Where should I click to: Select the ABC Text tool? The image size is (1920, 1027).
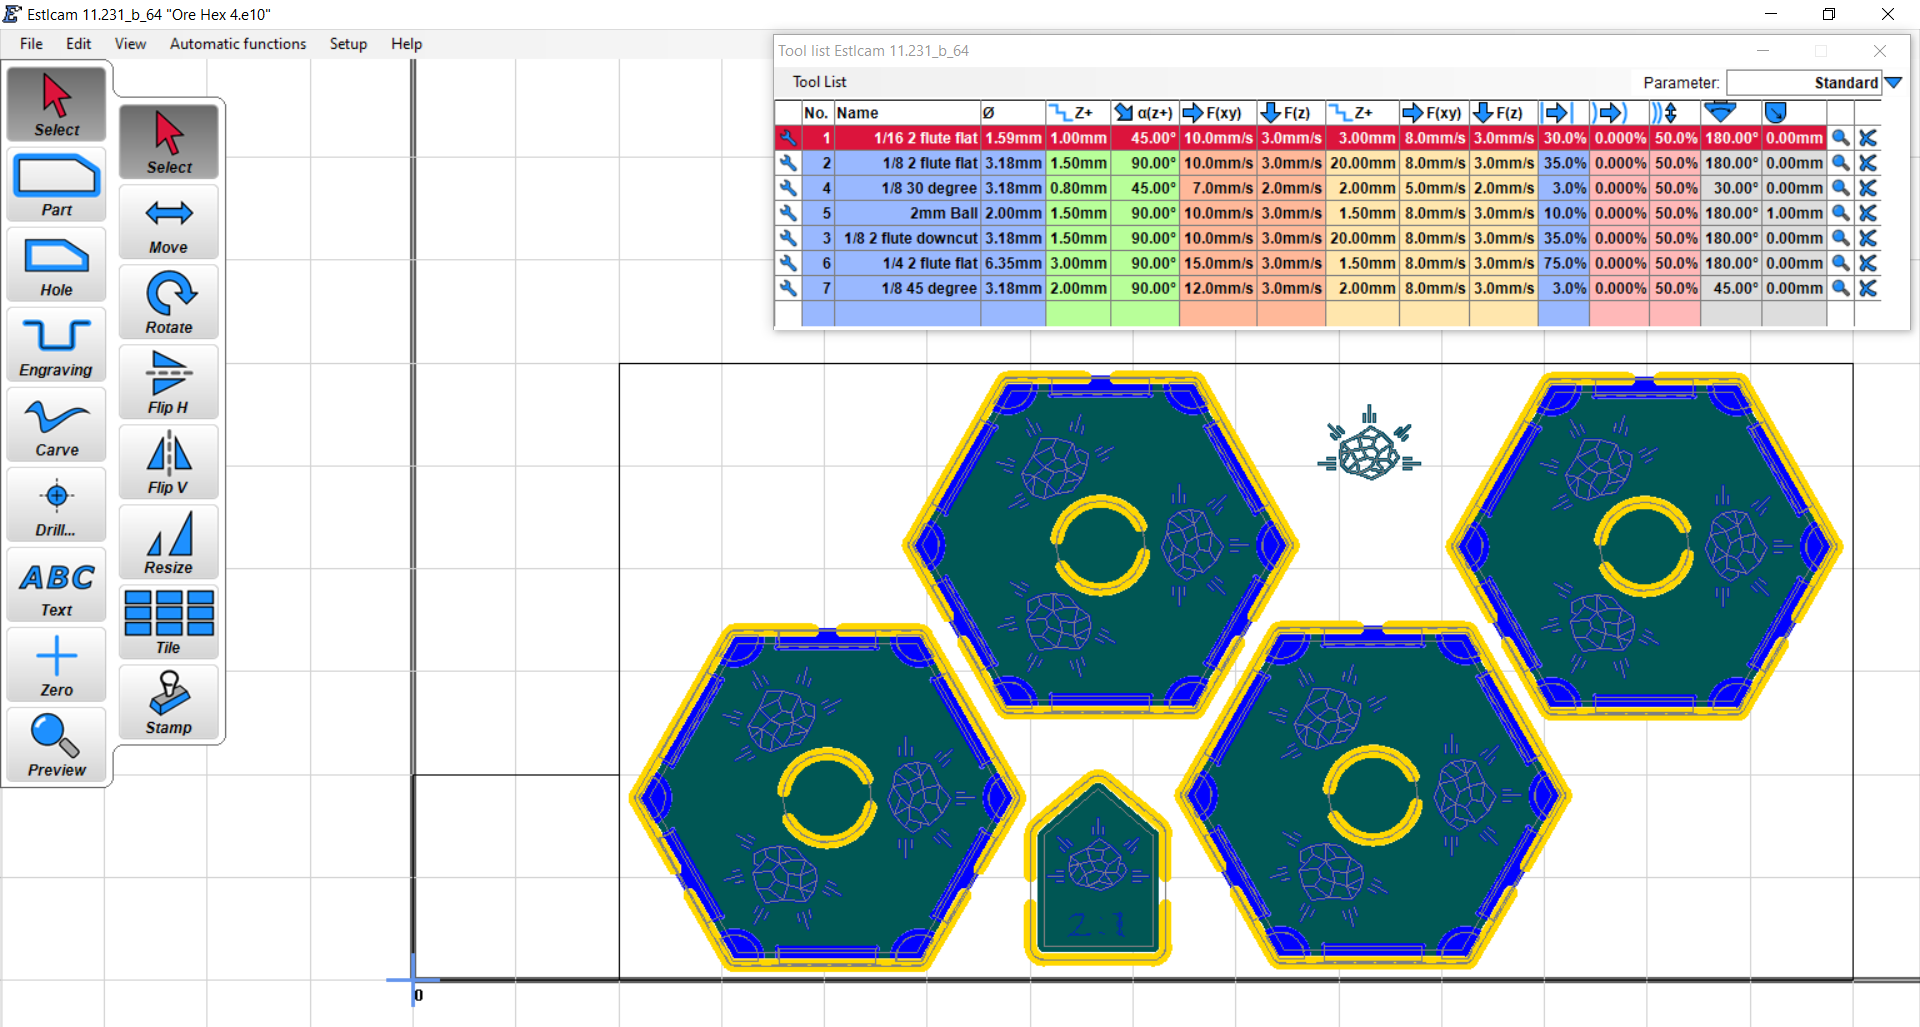coord(57,585)
